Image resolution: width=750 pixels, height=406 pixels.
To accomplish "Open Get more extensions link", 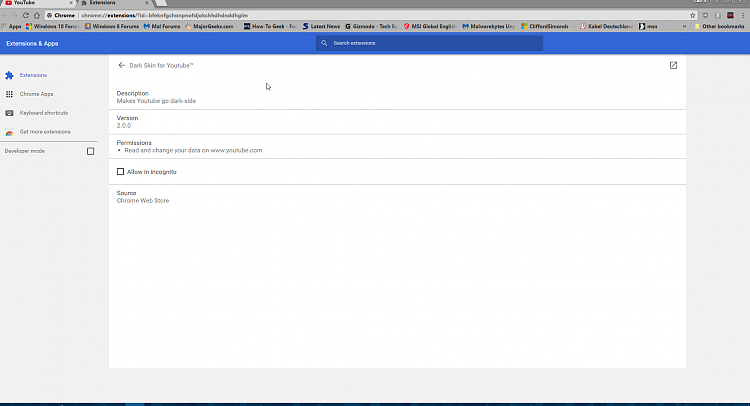I will coord(38,132).
